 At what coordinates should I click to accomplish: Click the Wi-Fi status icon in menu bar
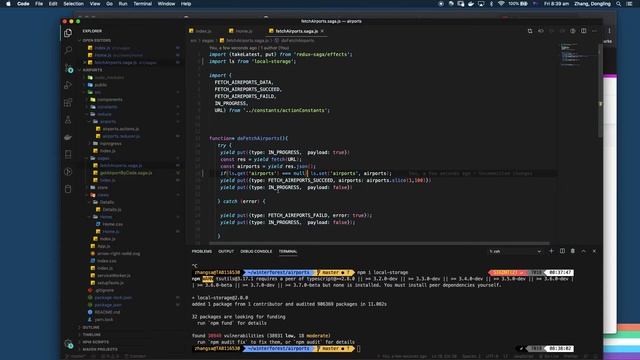tap(501, 4)
